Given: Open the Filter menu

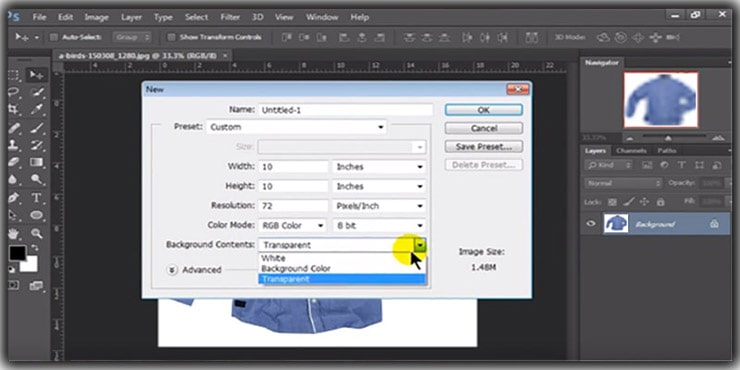Looking at the screenshot, I should pos(230,17).
